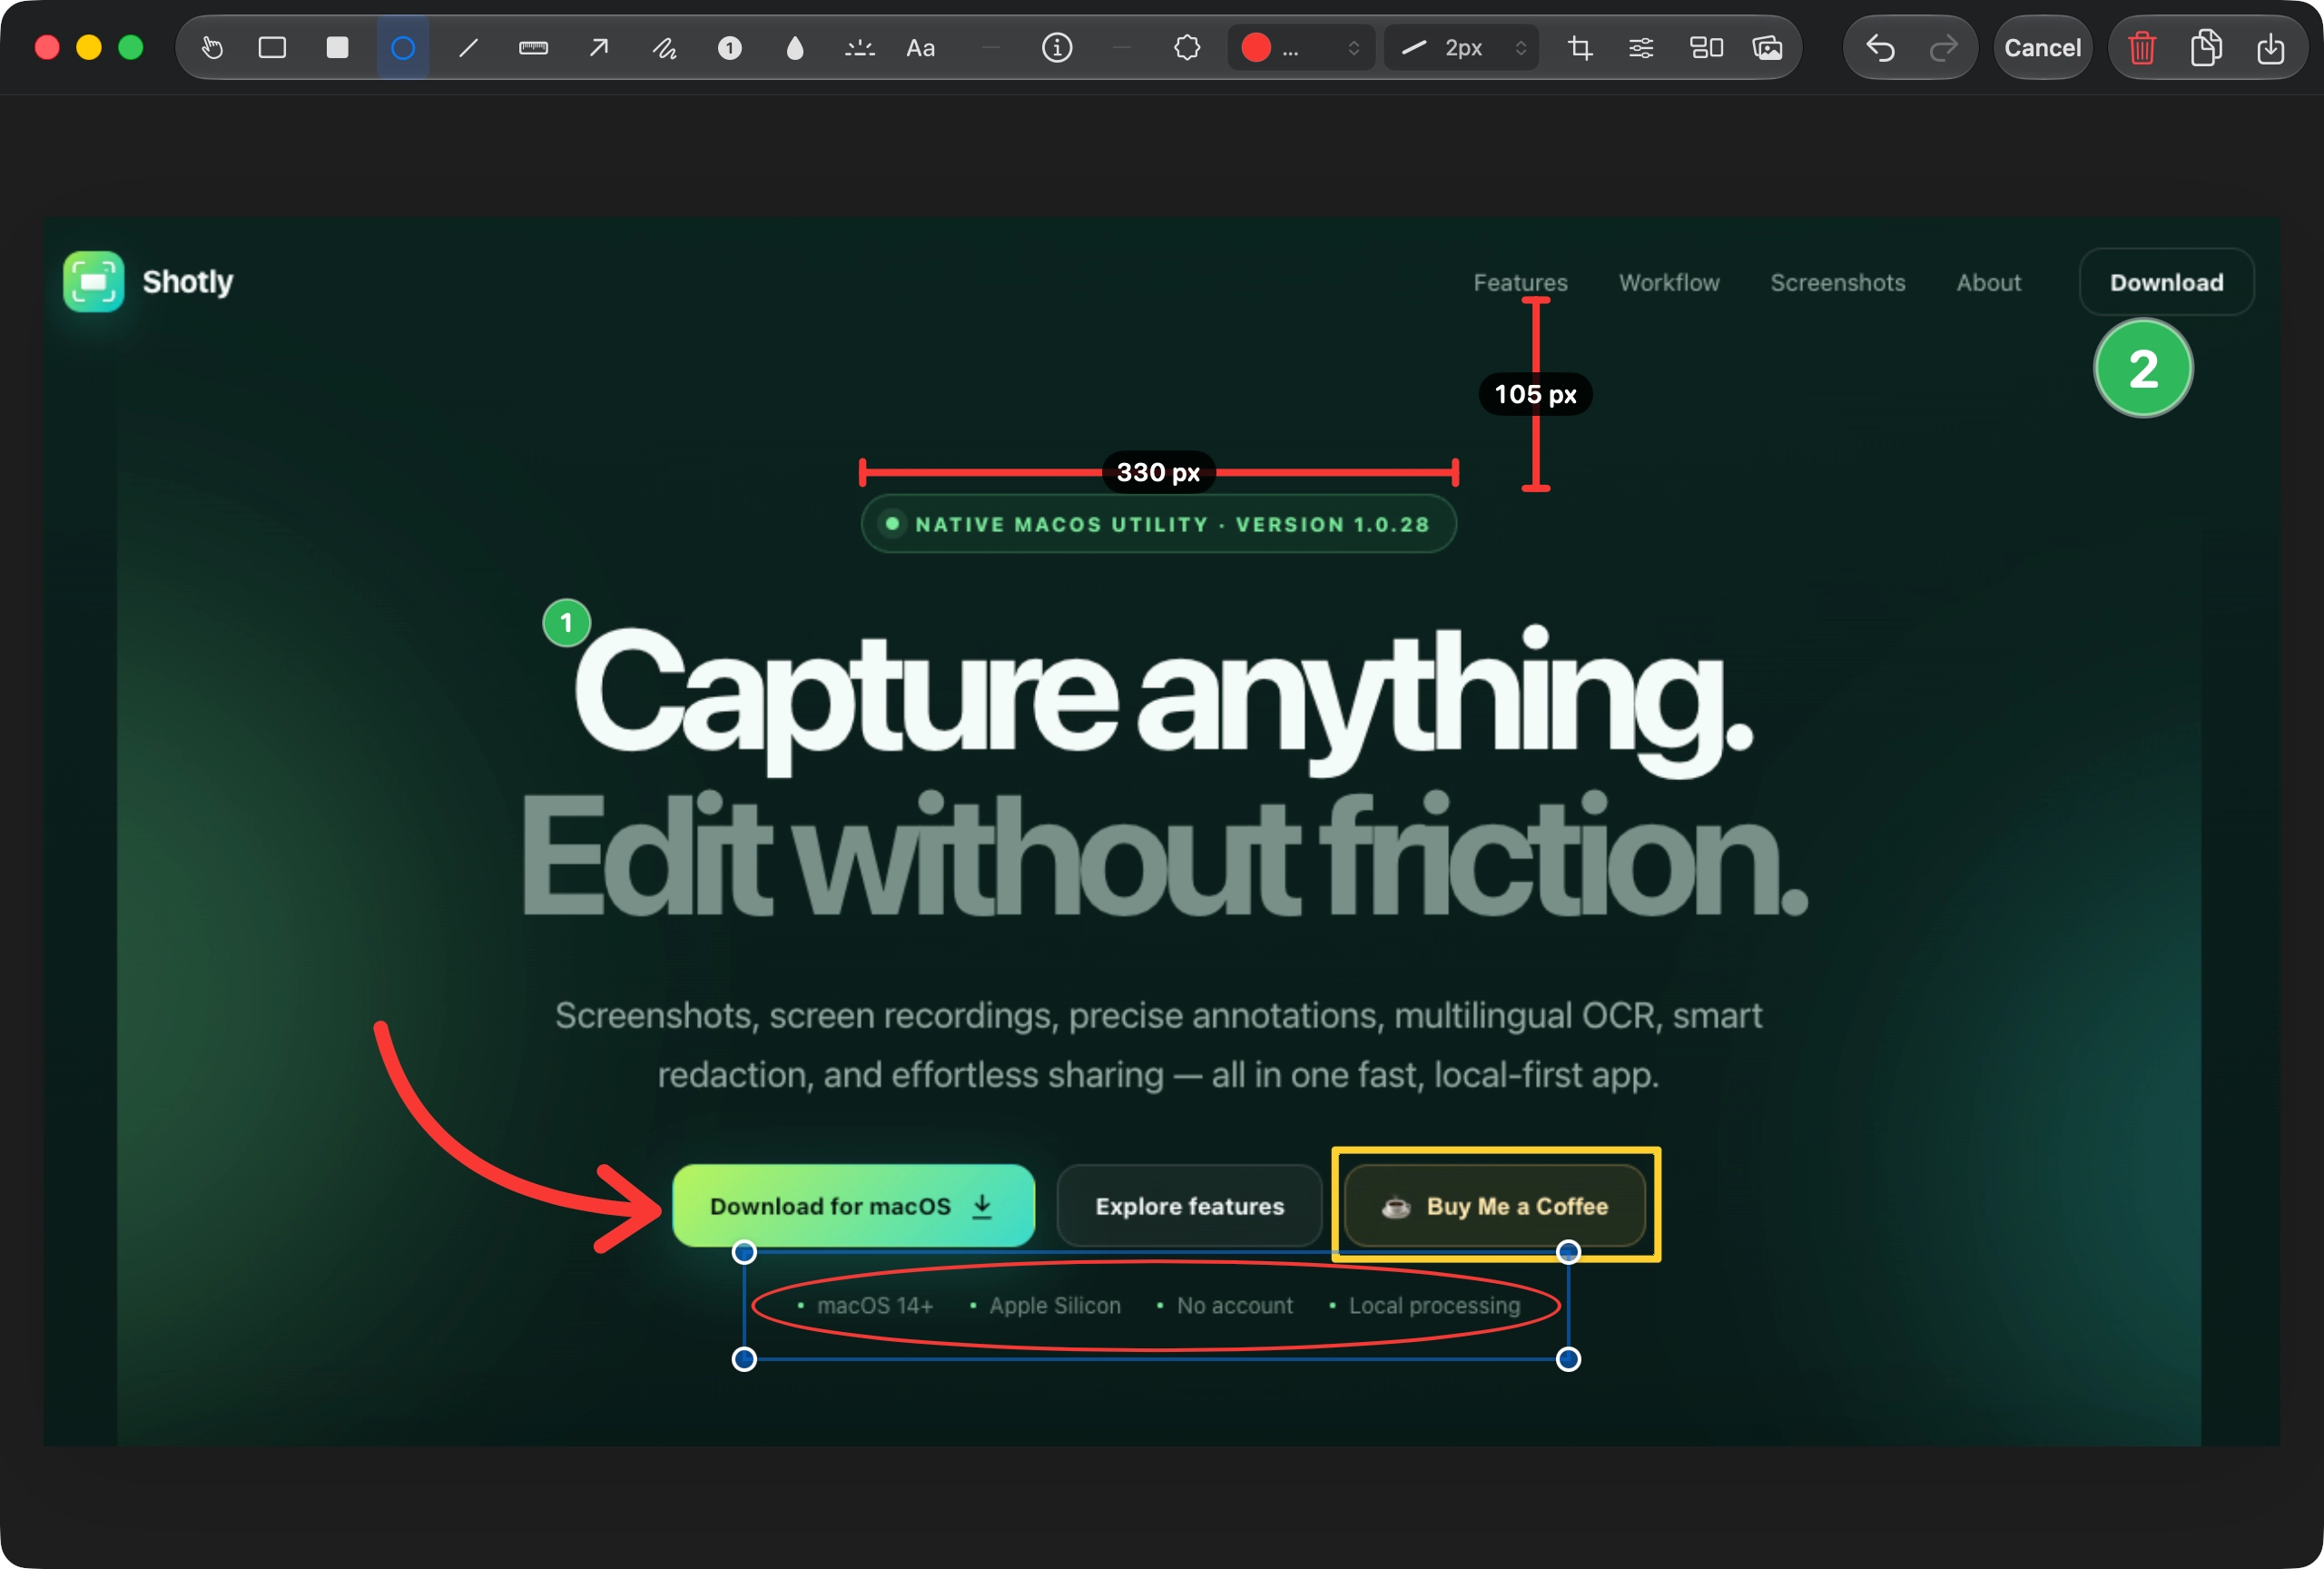
Task: Click the Buy Me a Coffee button
Action: (1495, 1205)
